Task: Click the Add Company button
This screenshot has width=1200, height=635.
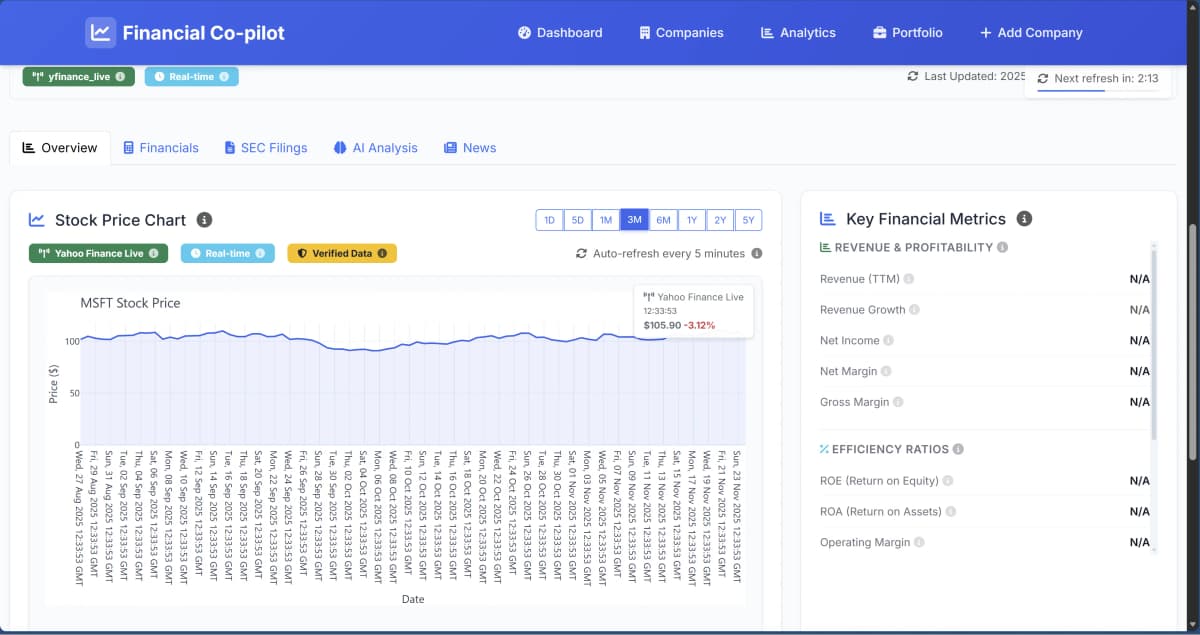Action: pos(1030,32)
